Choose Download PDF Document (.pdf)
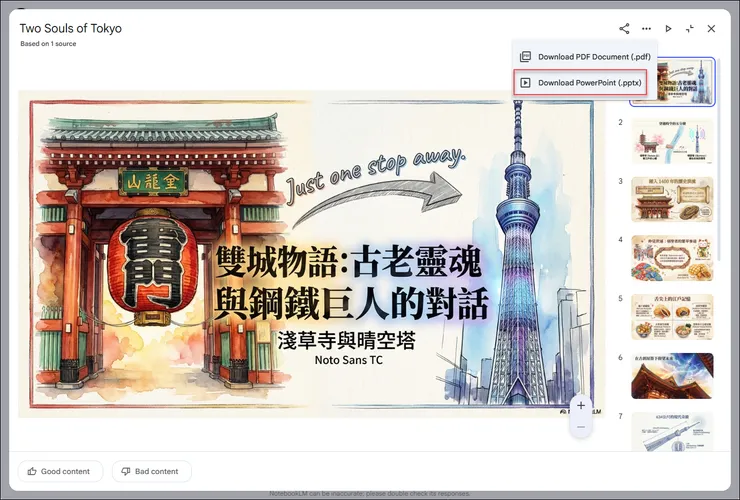Screen dimensions: 740x500 584,57
